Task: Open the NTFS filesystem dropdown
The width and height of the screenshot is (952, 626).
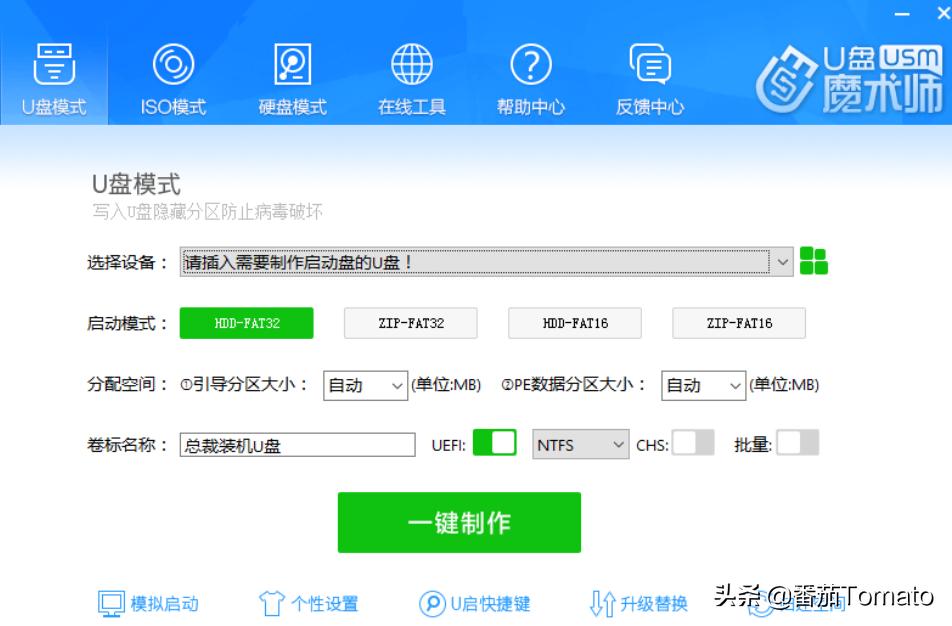Action: click(x=580, y=442)
